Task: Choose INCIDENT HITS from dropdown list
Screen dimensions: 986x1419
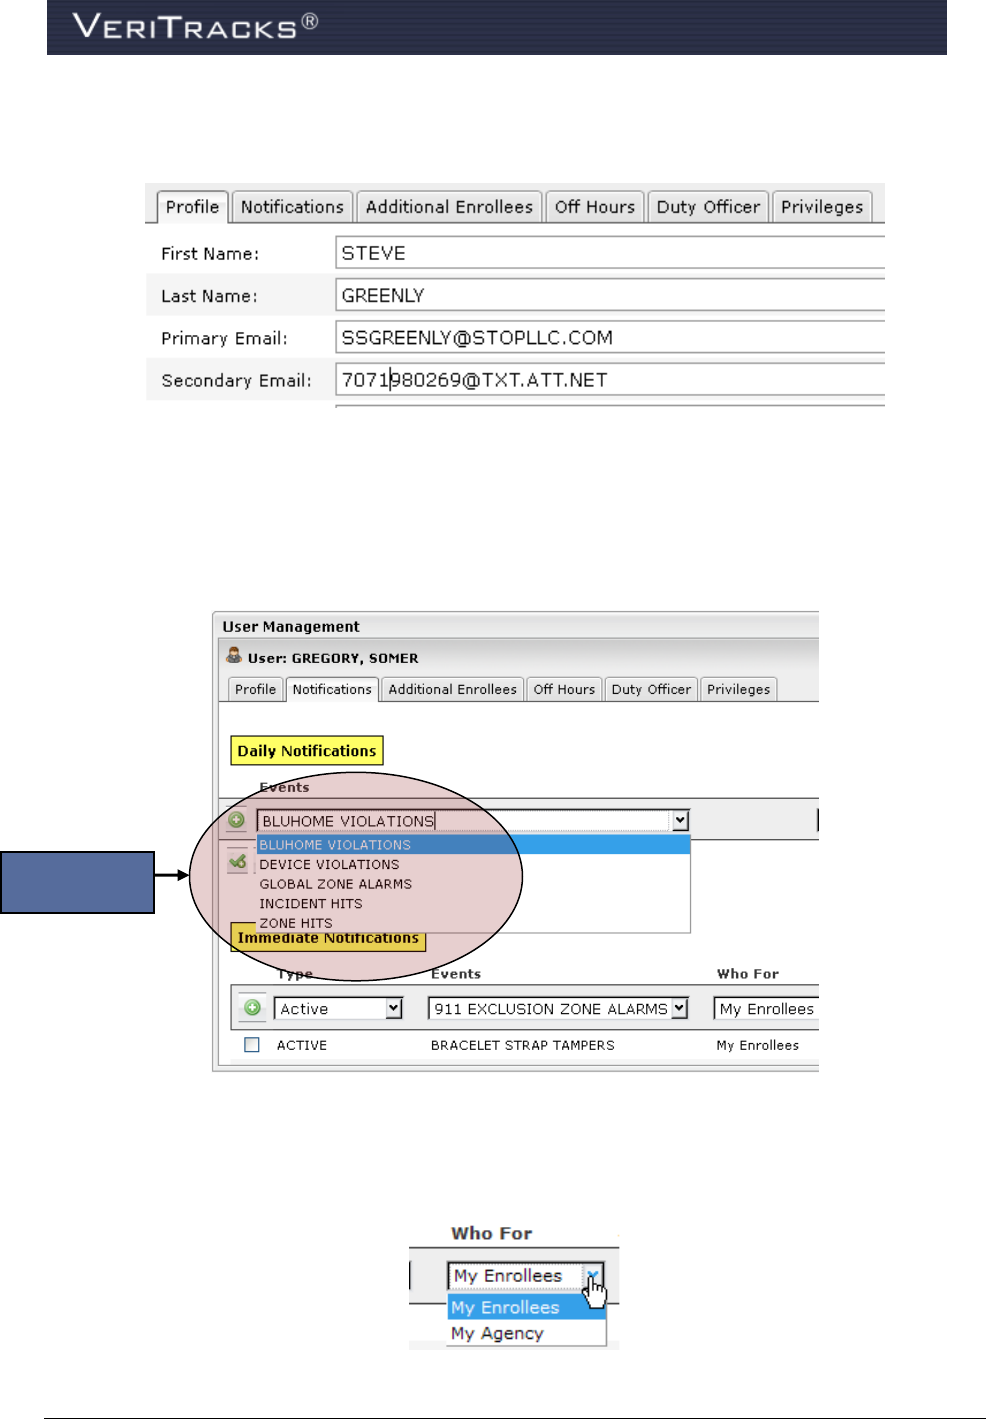Action: 473,903
